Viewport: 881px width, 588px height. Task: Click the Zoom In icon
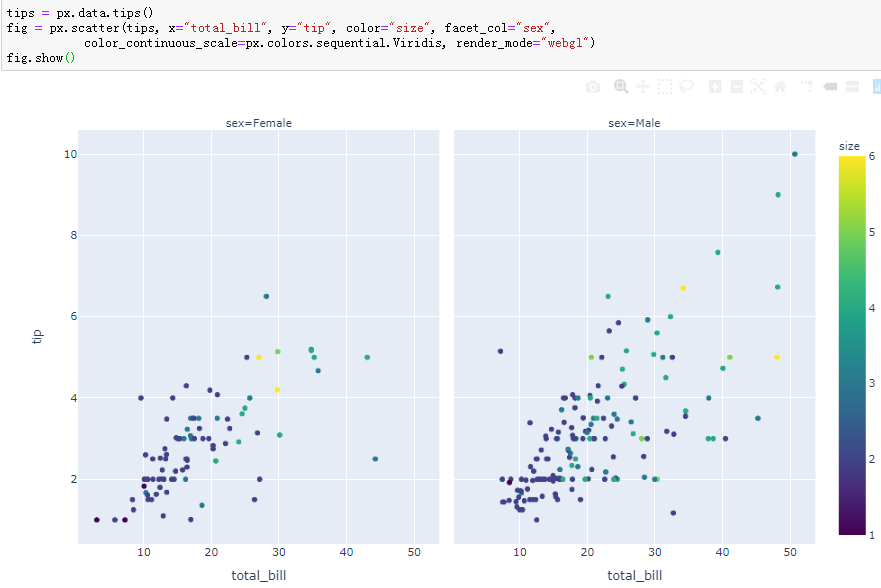714,87
